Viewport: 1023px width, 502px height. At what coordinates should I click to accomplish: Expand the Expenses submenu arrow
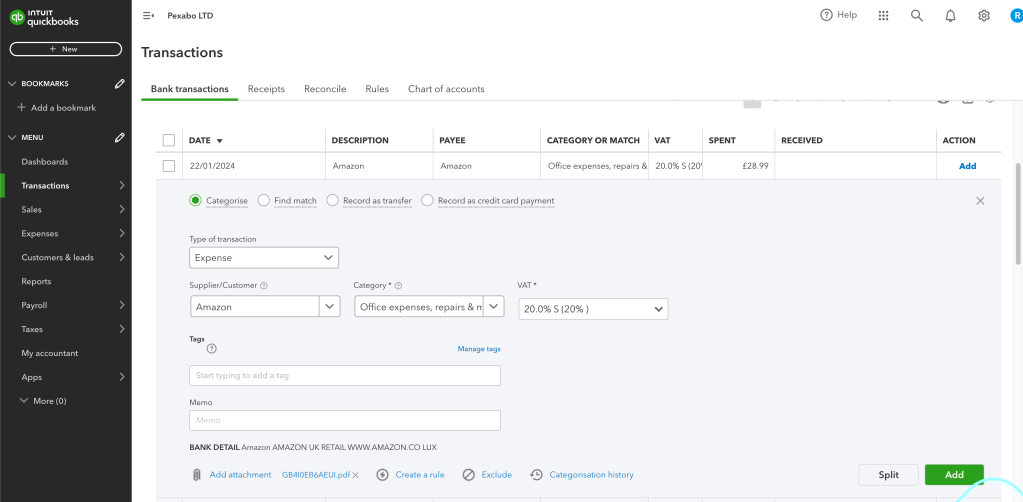pyautogui.click(x=121, y=233)
